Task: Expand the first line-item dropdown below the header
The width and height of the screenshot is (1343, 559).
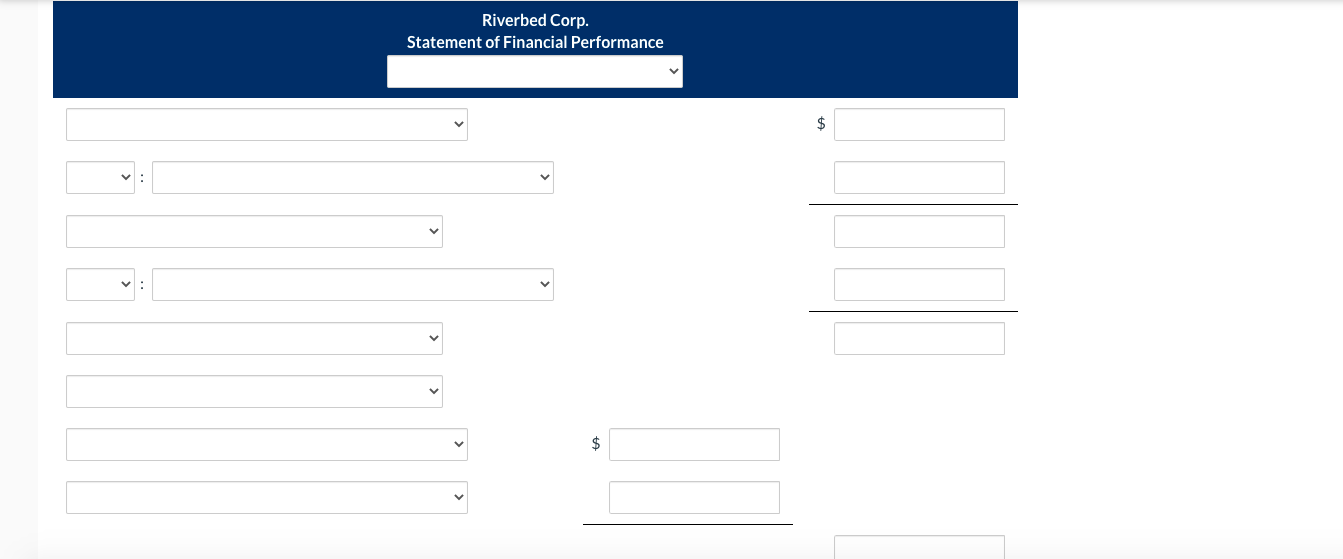Action: [x=266, y=124]
